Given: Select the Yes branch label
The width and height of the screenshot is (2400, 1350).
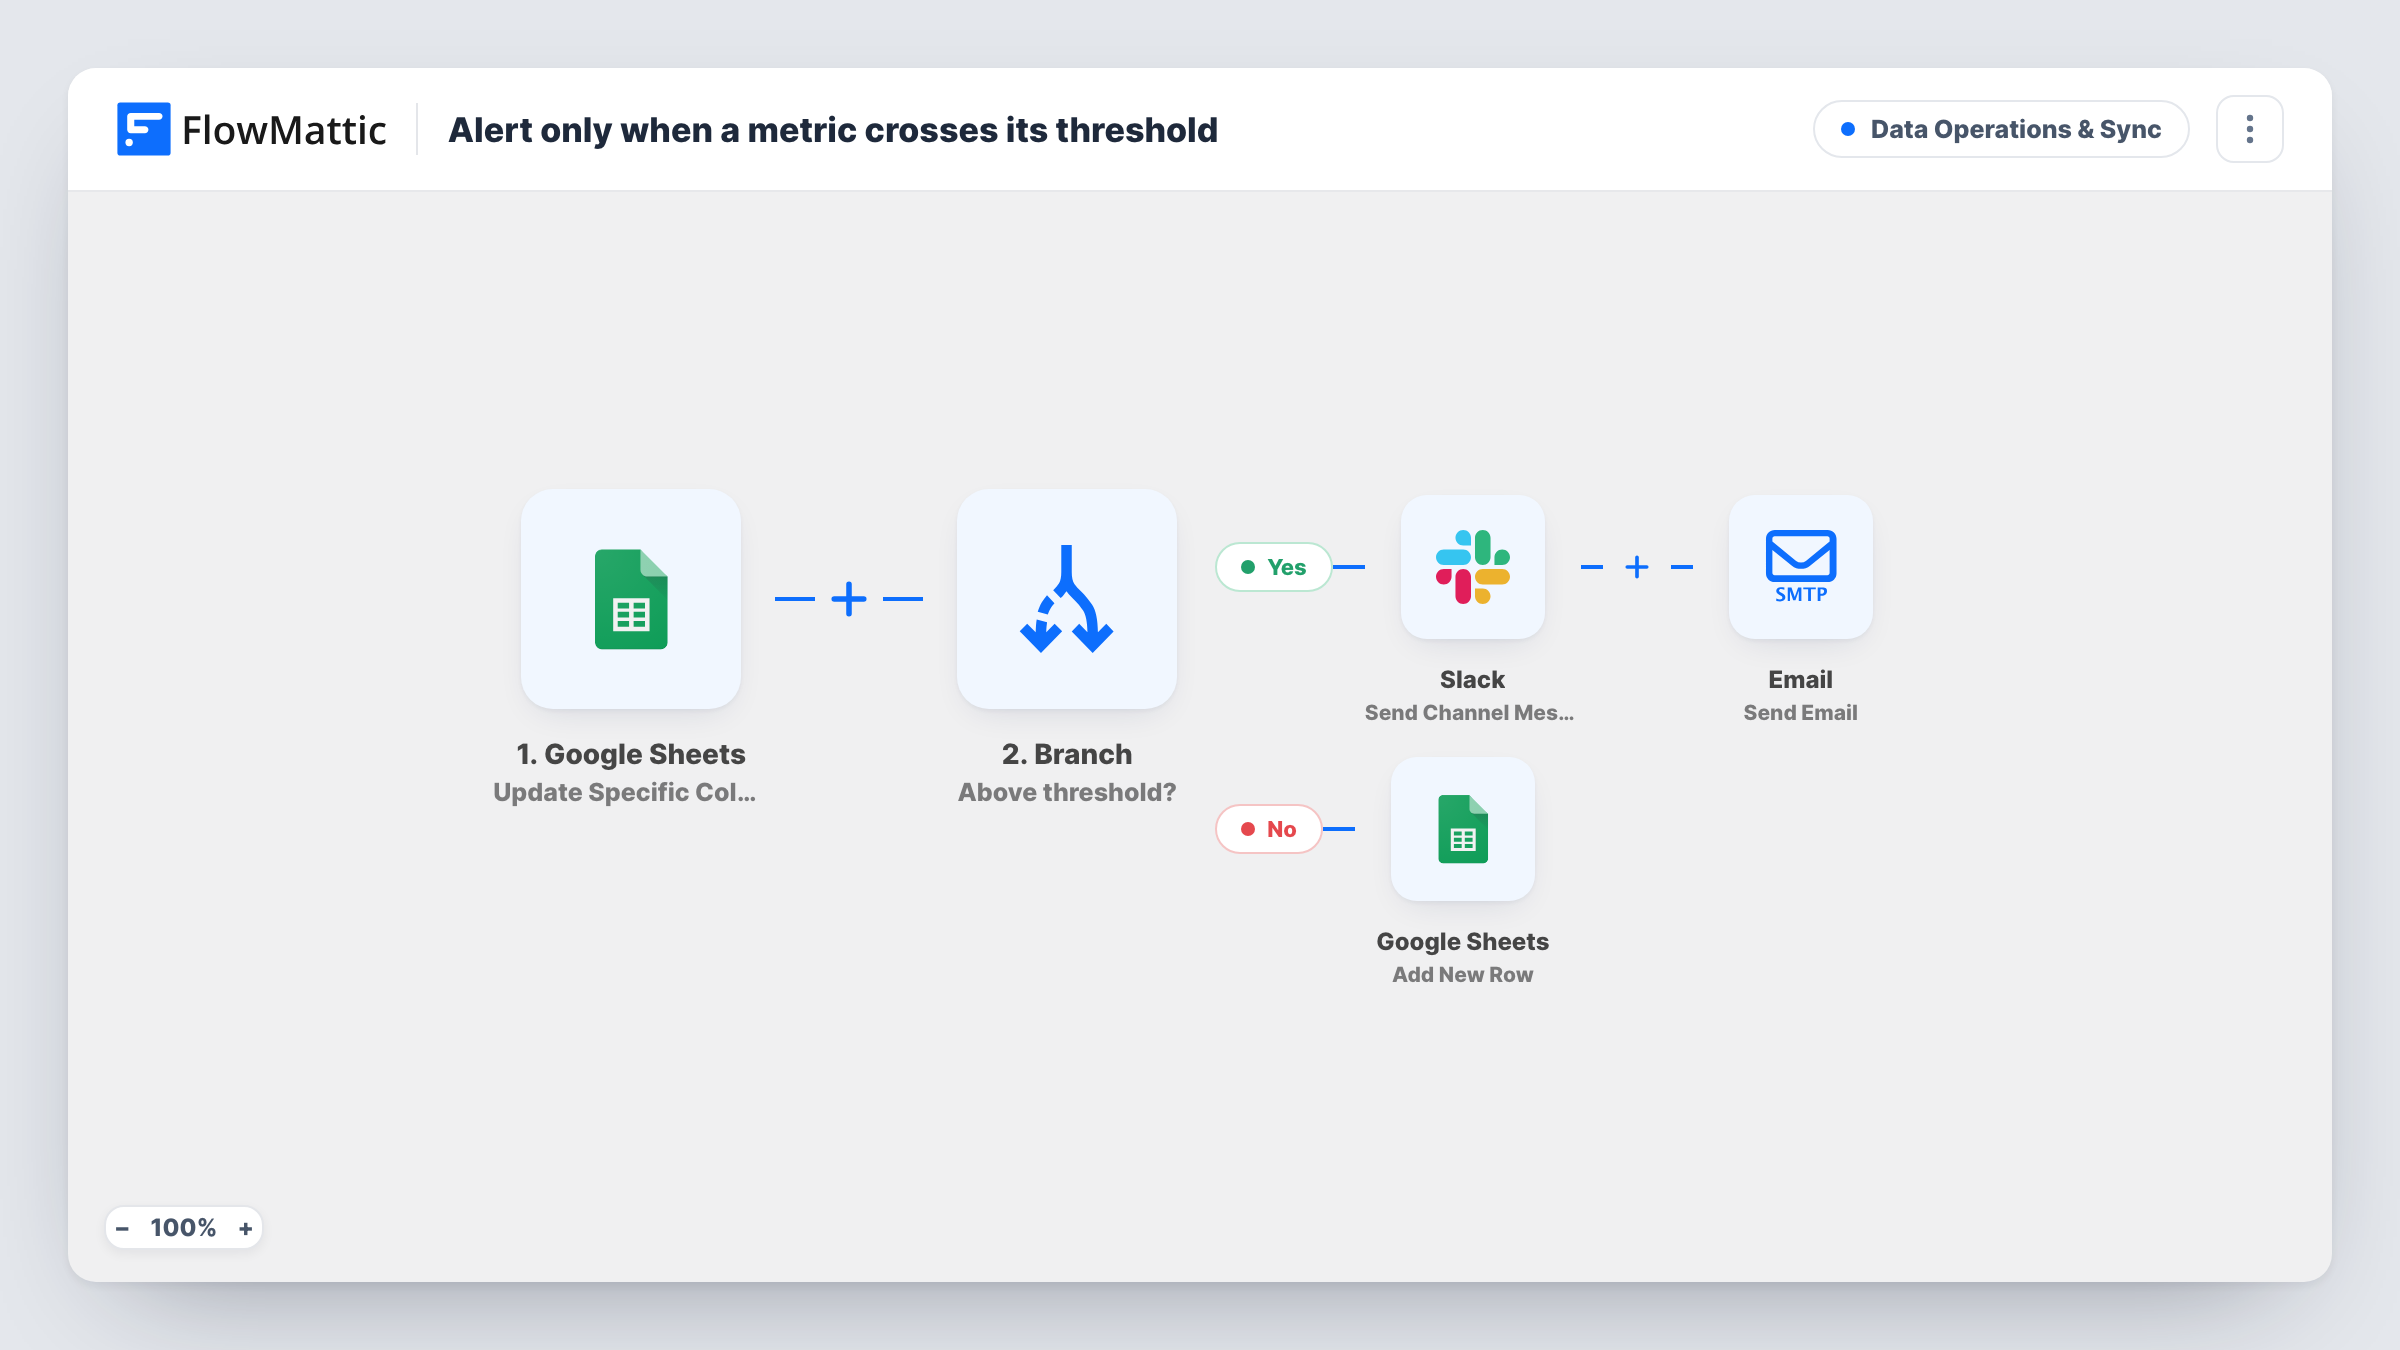Looking at the screenshot, I should (1274, 567).
